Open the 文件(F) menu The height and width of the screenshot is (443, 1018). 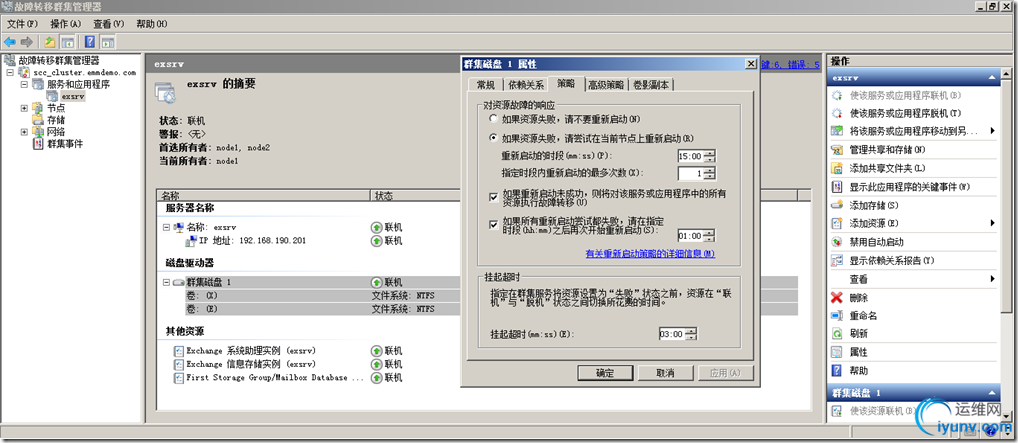pyautogui.click(x=22, y=24)
